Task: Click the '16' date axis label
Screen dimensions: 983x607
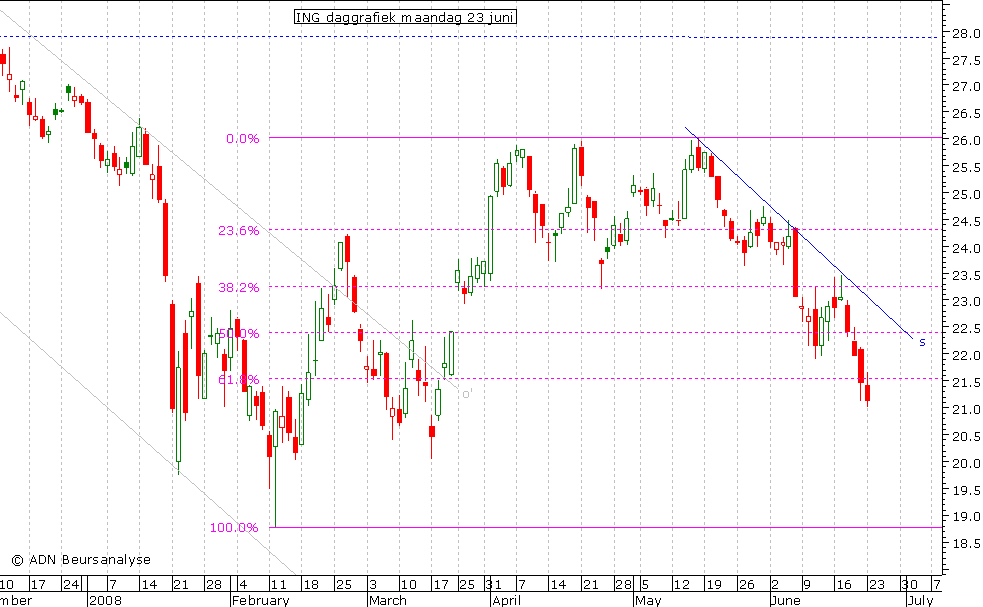Action: click(843, 584)
